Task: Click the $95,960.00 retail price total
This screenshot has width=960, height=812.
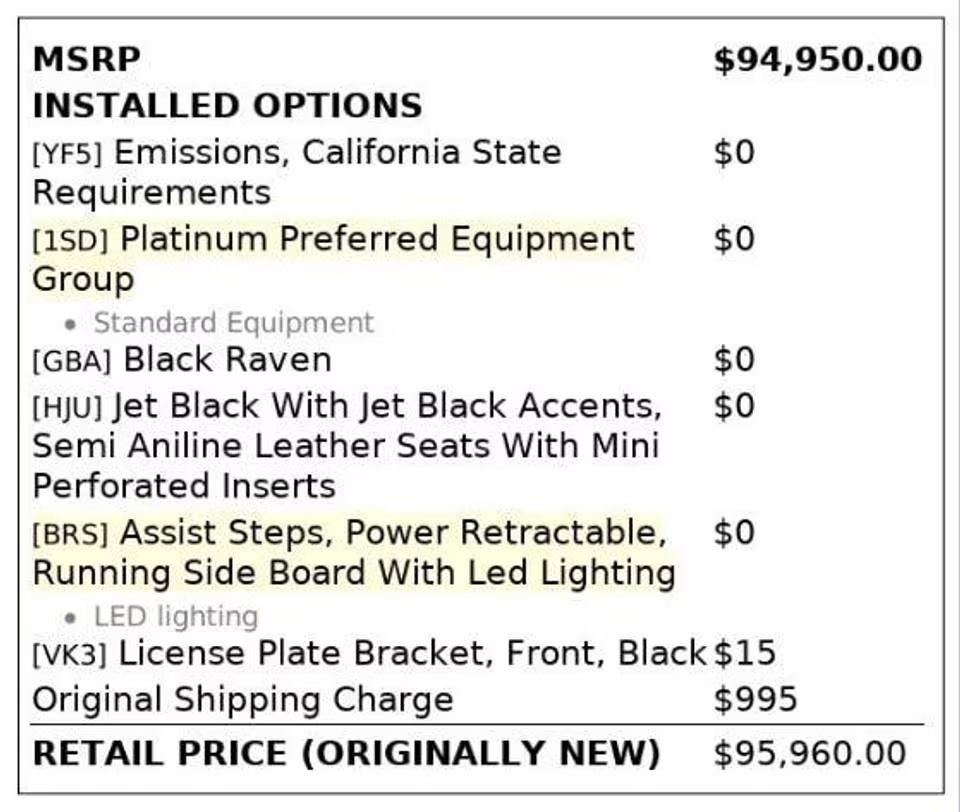Action: click(x=809, y=753)
